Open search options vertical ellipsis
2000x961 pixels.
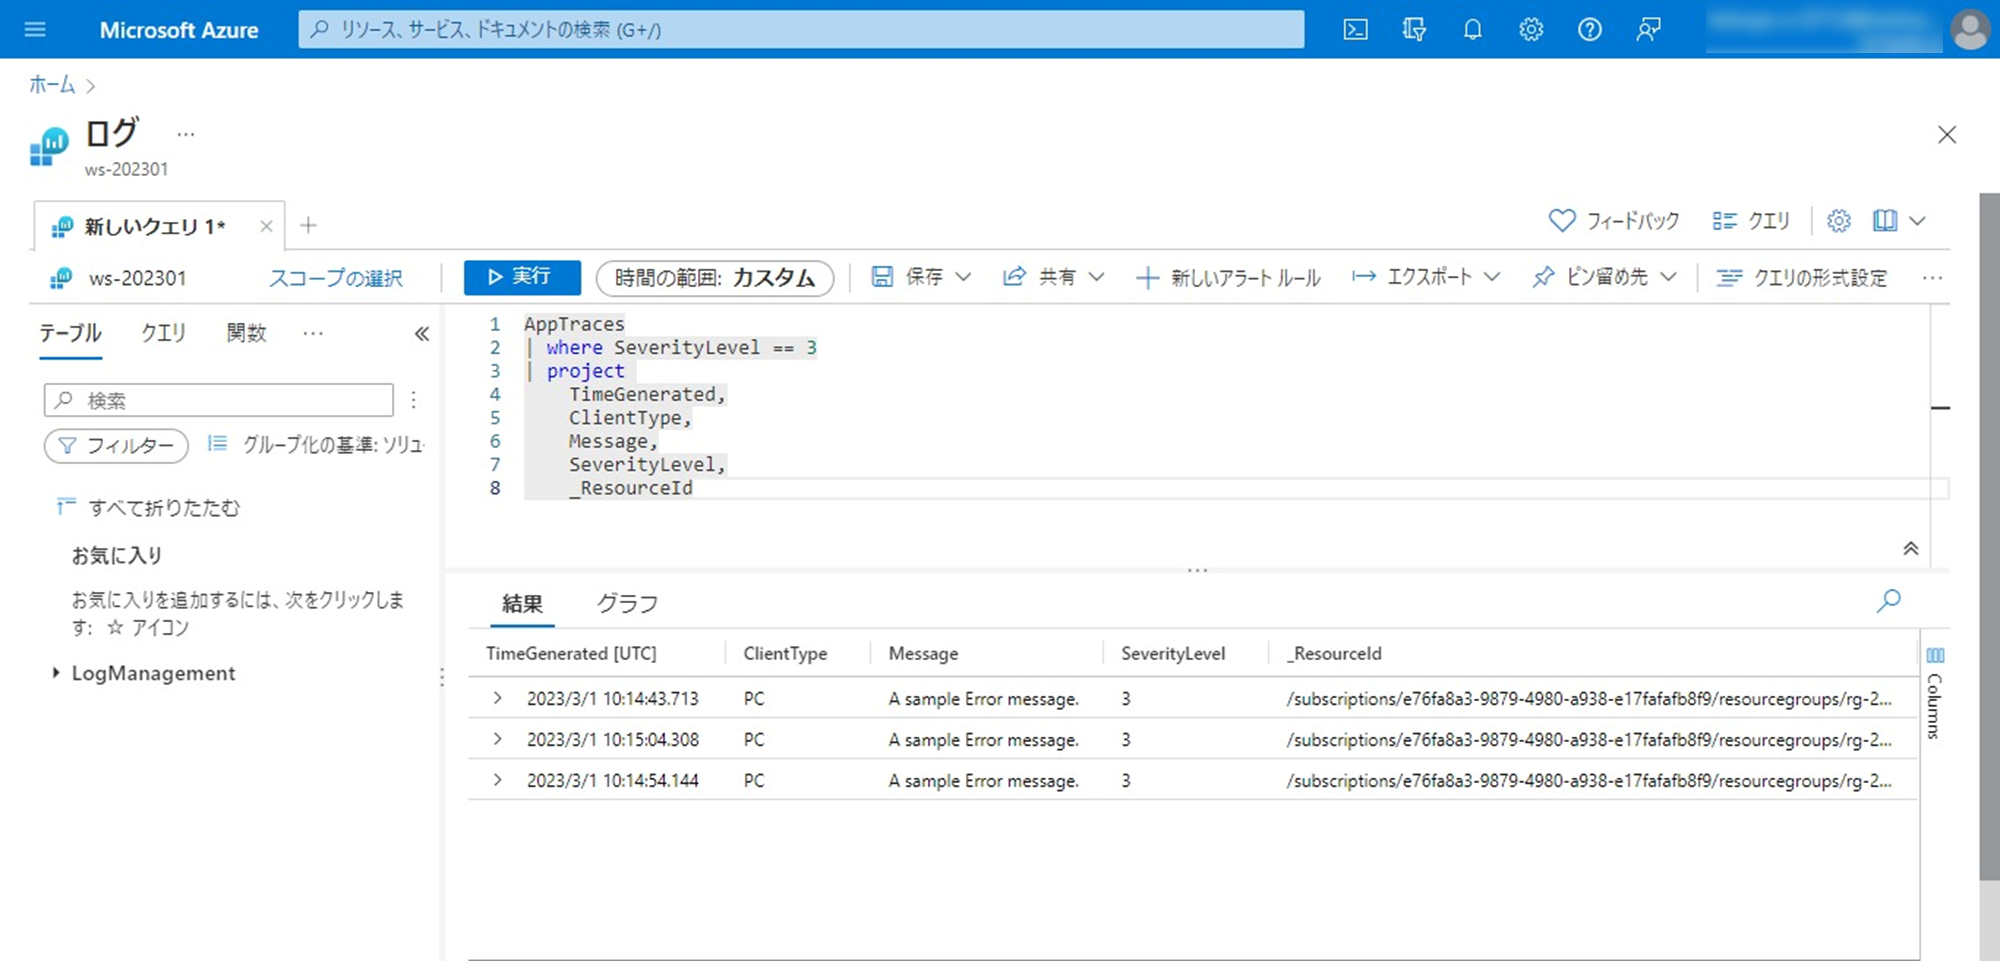click(x=413, y=400)
